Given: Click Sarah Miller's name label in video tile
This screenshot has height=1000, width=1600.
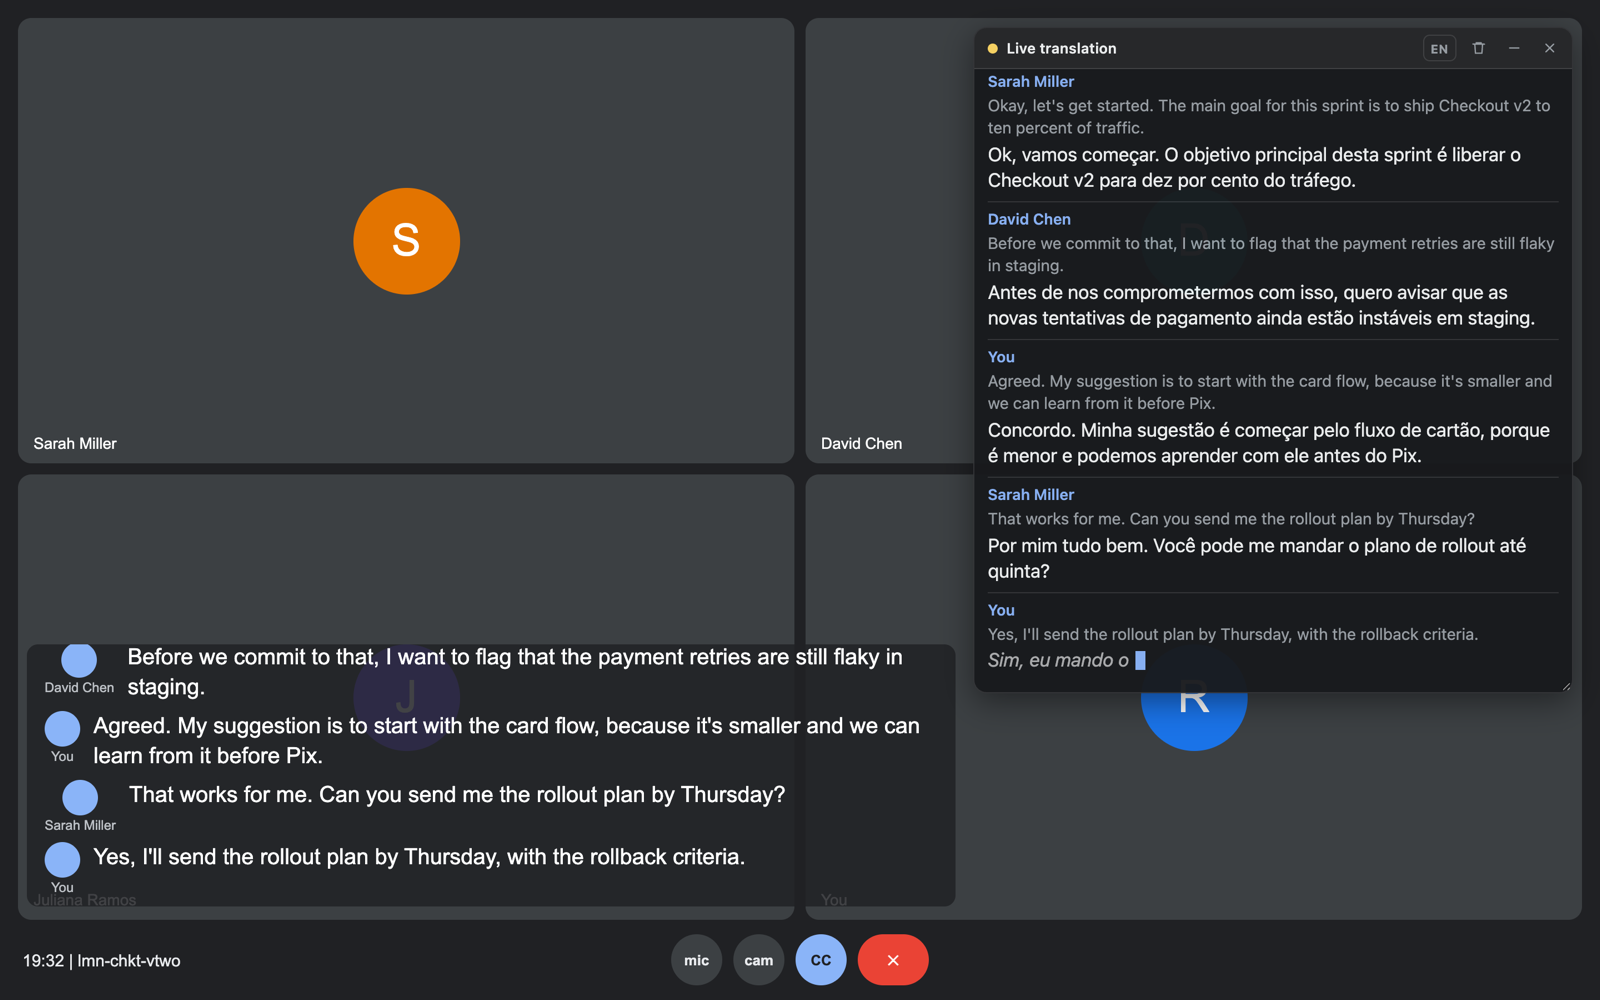Looking at the screenshot, I should point(75,443).
